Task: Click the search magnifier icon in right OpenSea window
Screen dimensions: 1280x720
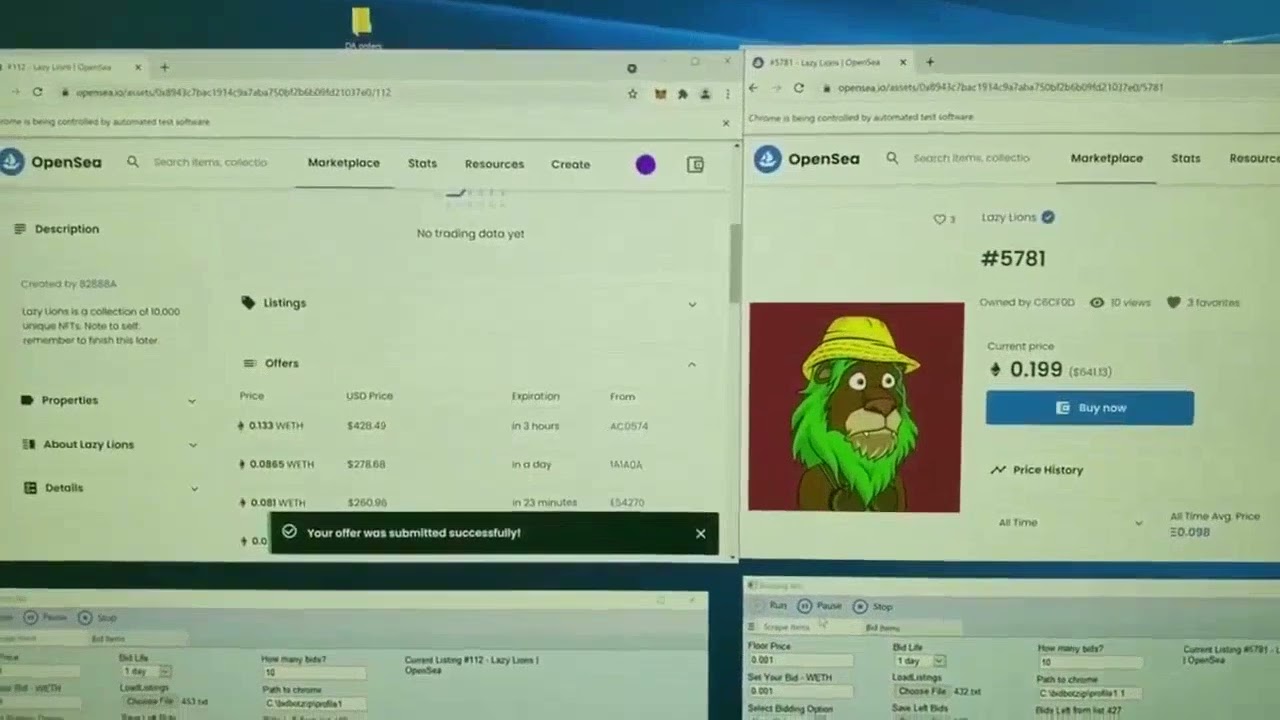Action: 892,158
